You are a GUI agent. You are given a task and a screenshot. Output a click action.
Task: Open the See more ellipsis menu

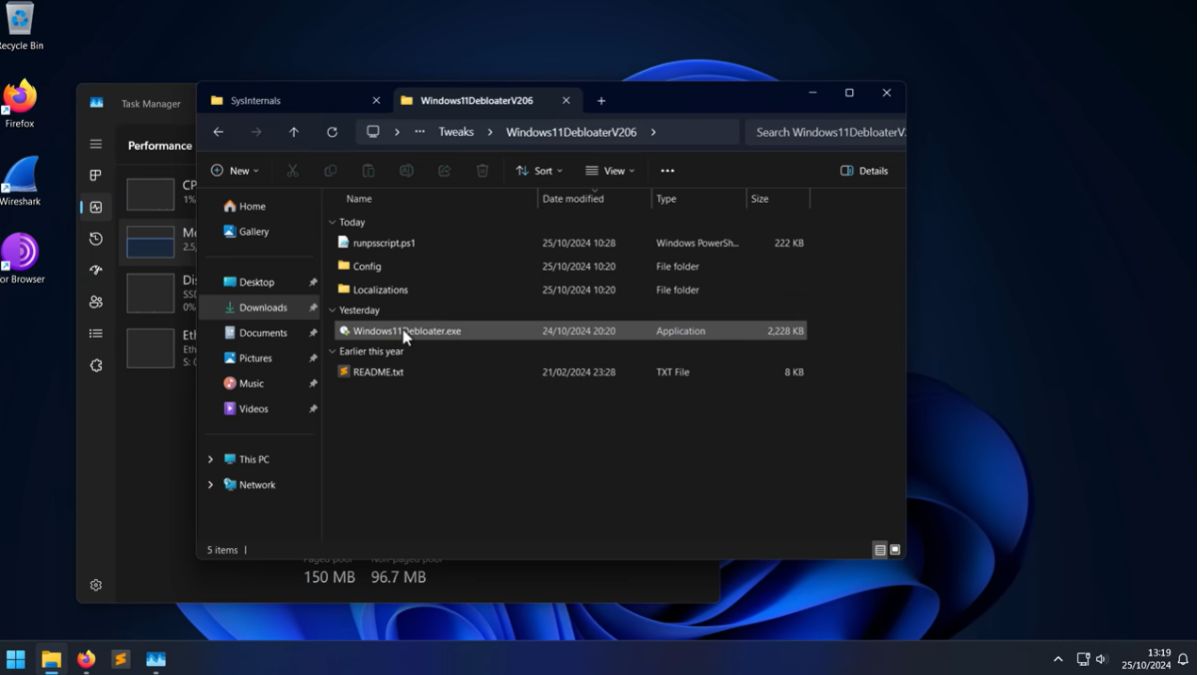coord(667,170)
